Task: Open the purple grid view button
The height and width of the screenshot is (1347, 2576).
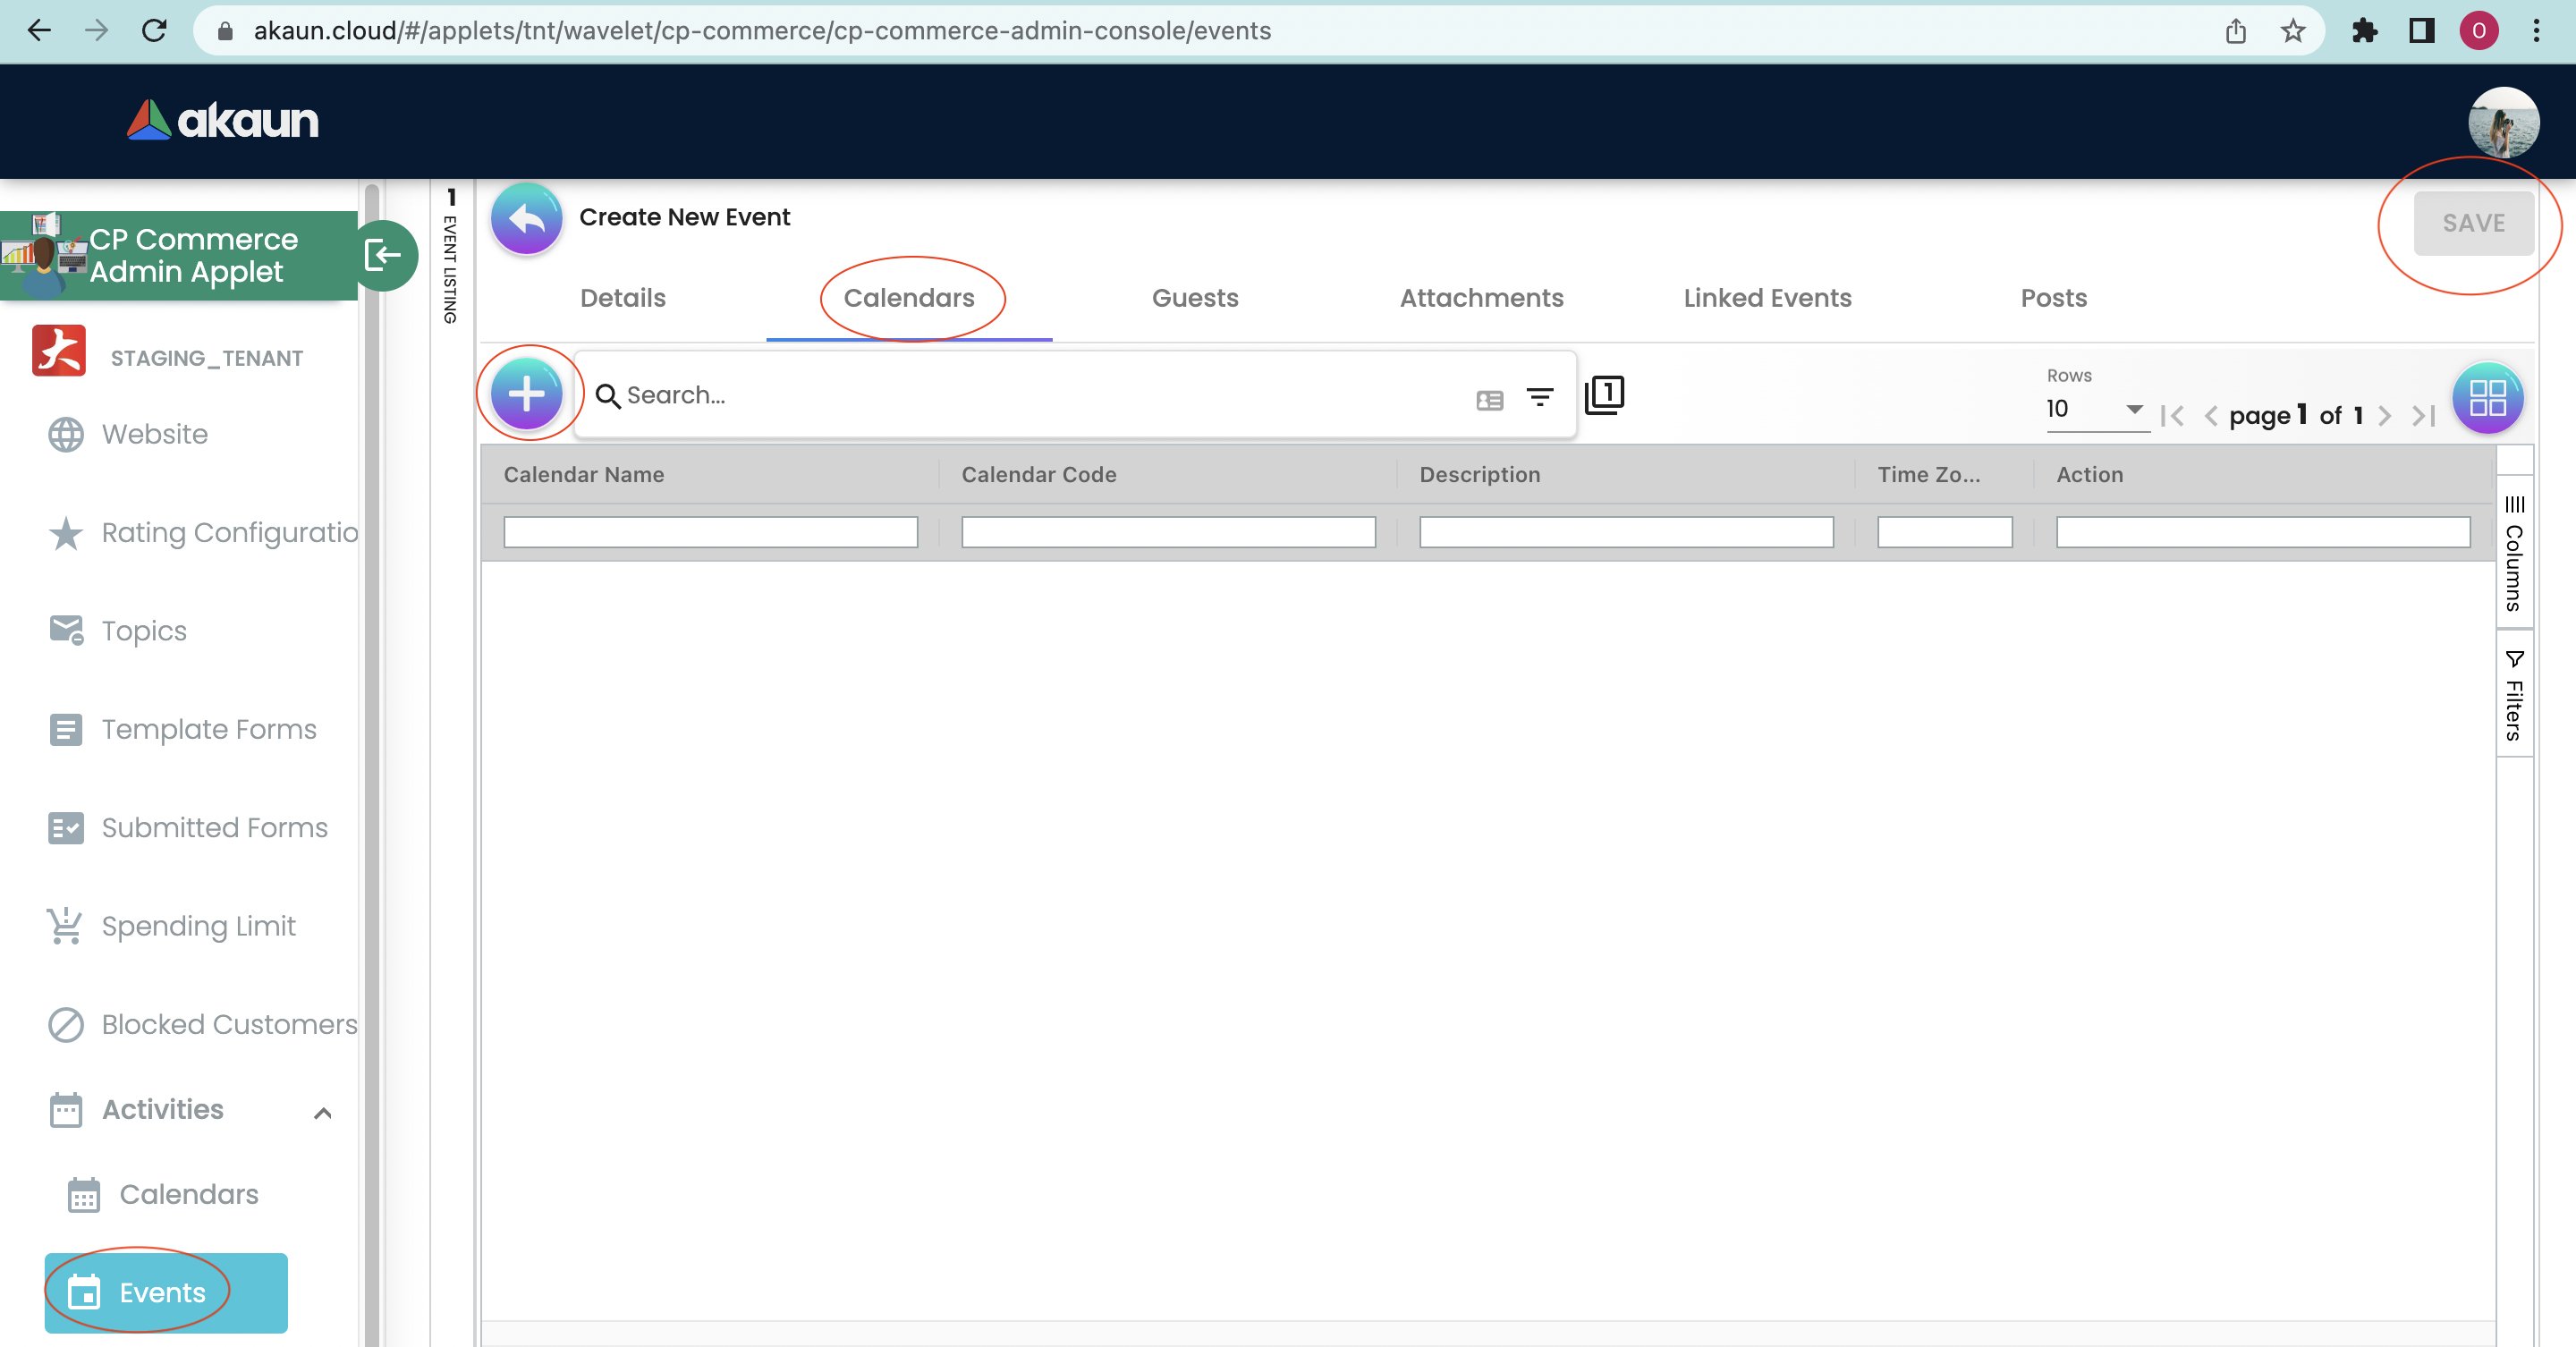Action: click(x=2487, y=398)
